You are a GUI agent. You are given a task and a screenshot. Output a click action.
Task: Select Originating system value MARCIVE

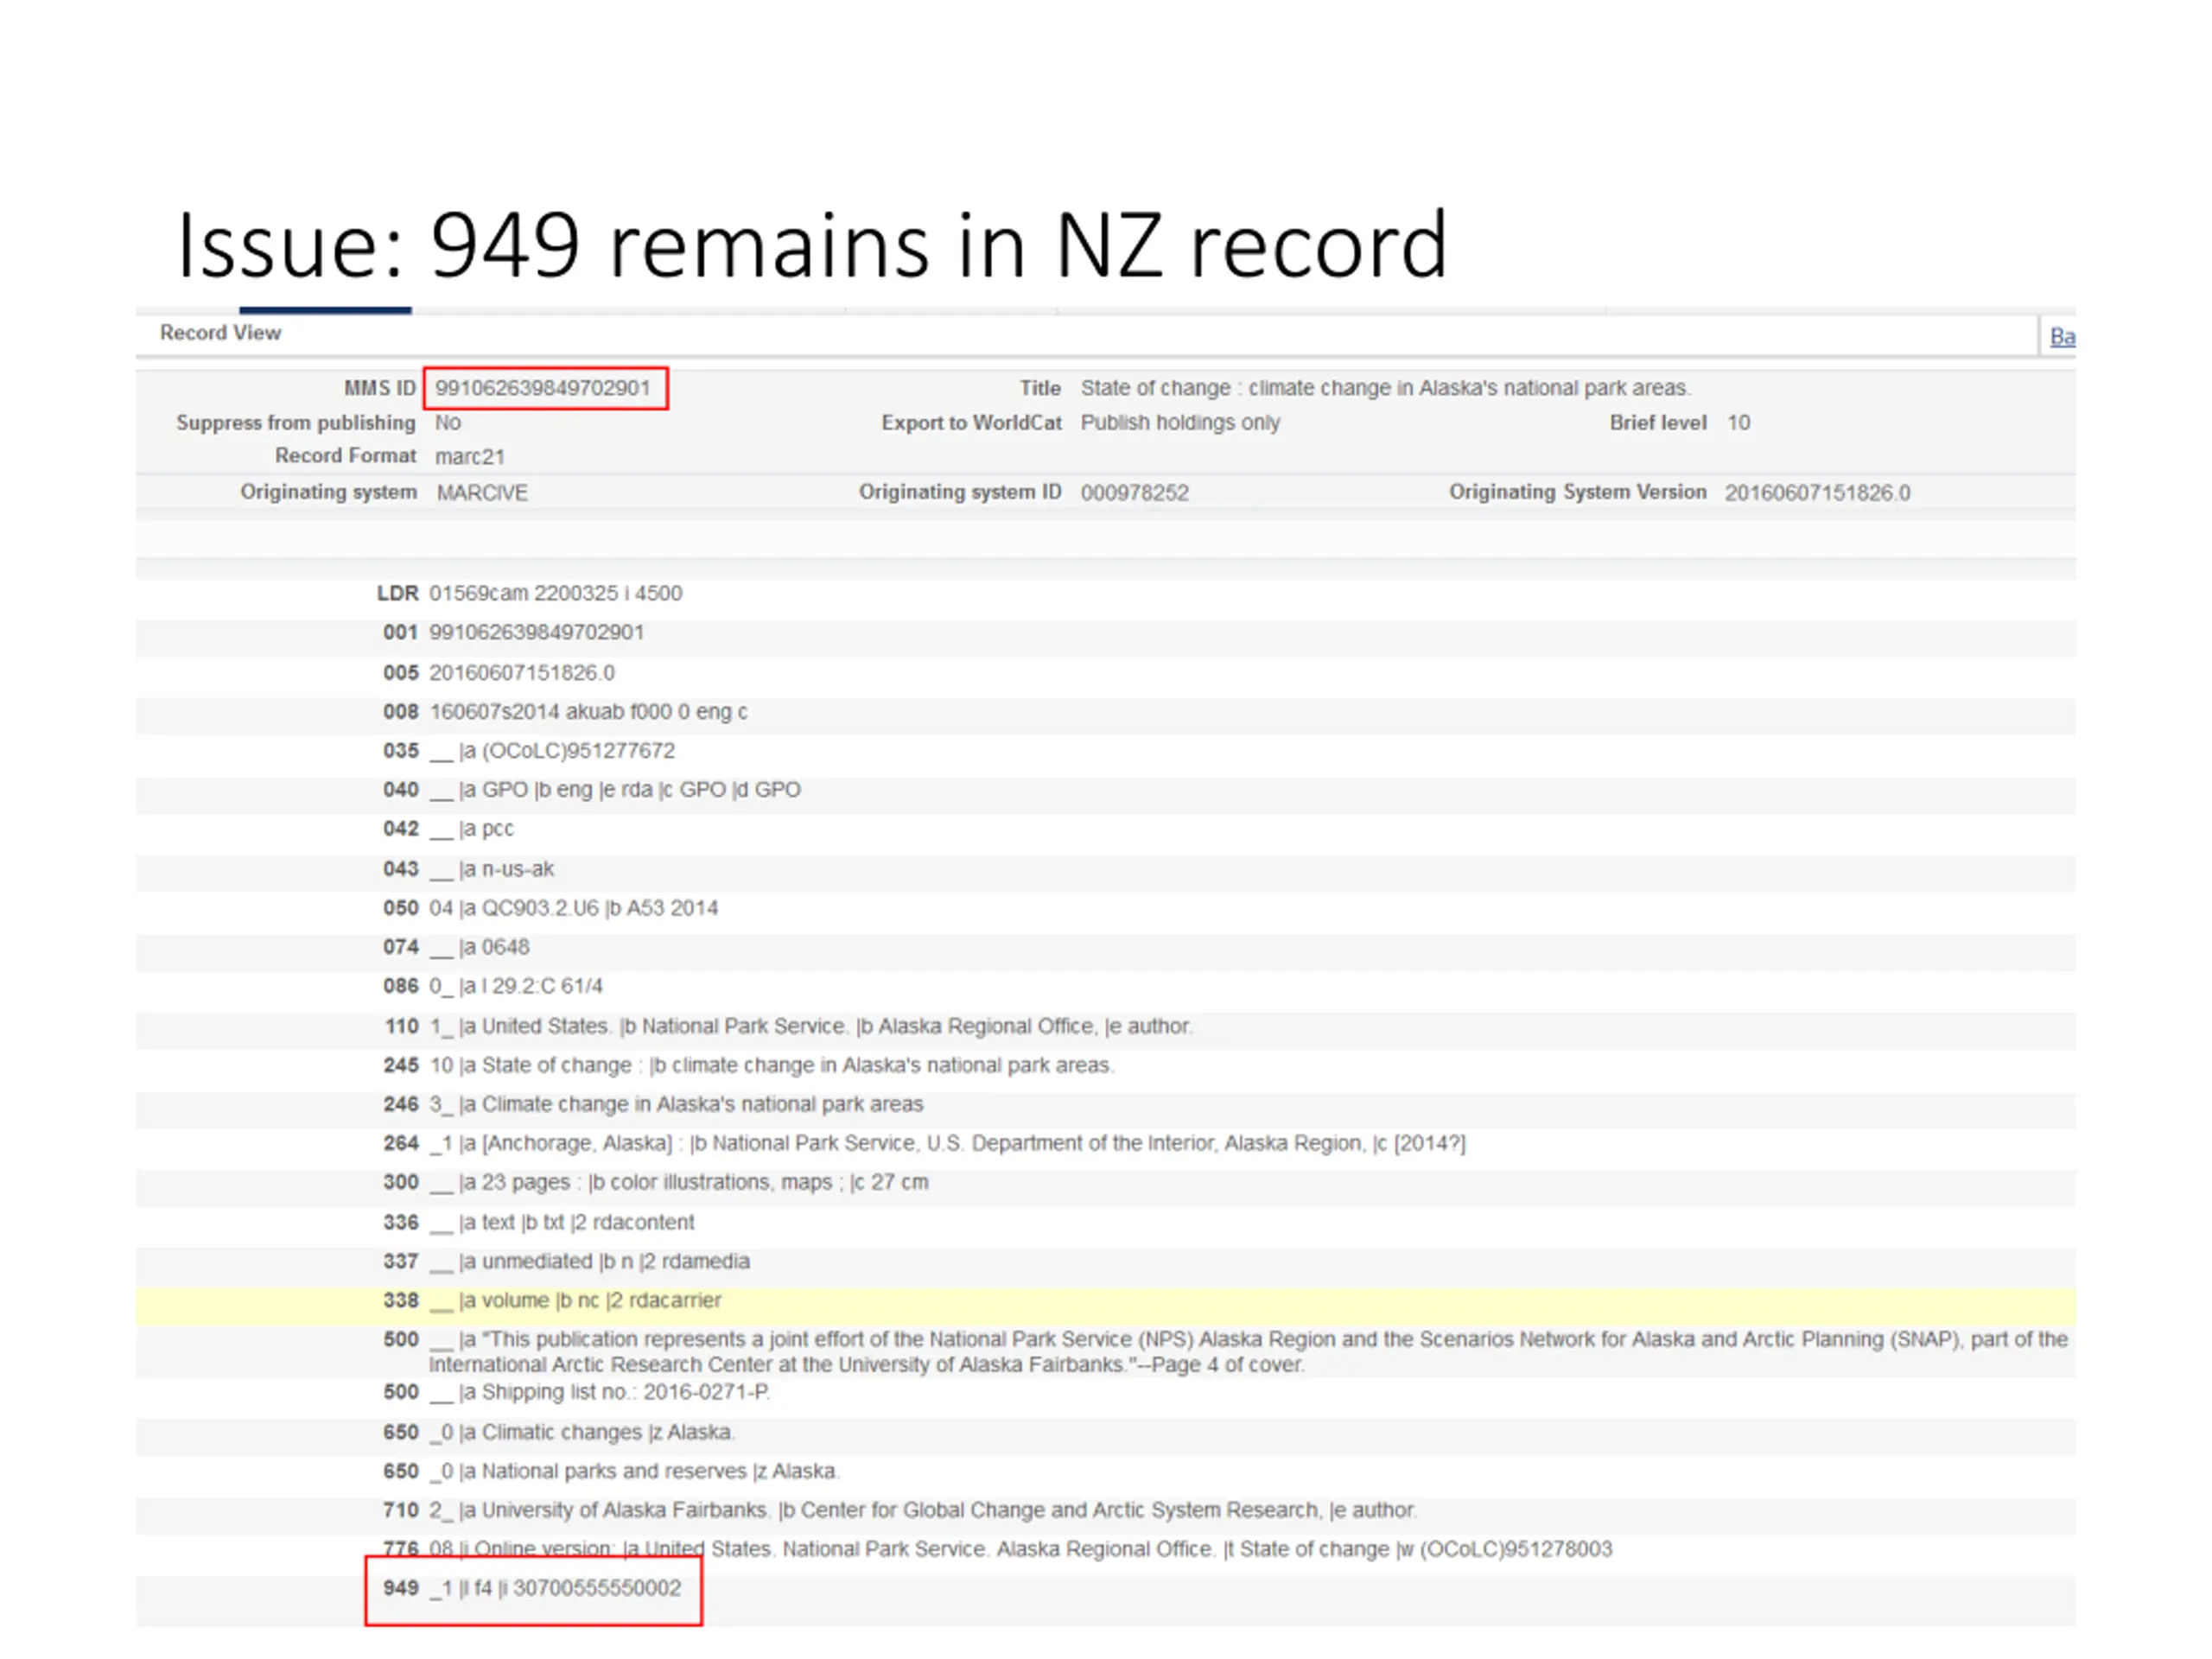(x=482, y=493)
